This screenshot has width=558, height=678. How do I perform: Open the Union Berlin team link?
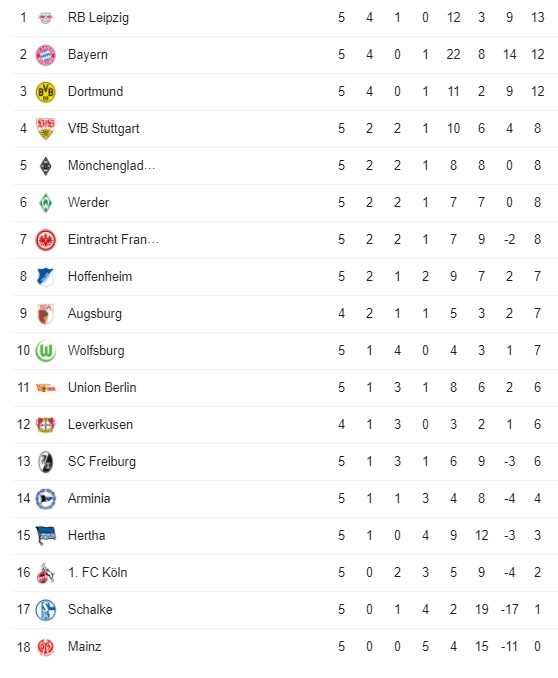(x=102, y=387)
